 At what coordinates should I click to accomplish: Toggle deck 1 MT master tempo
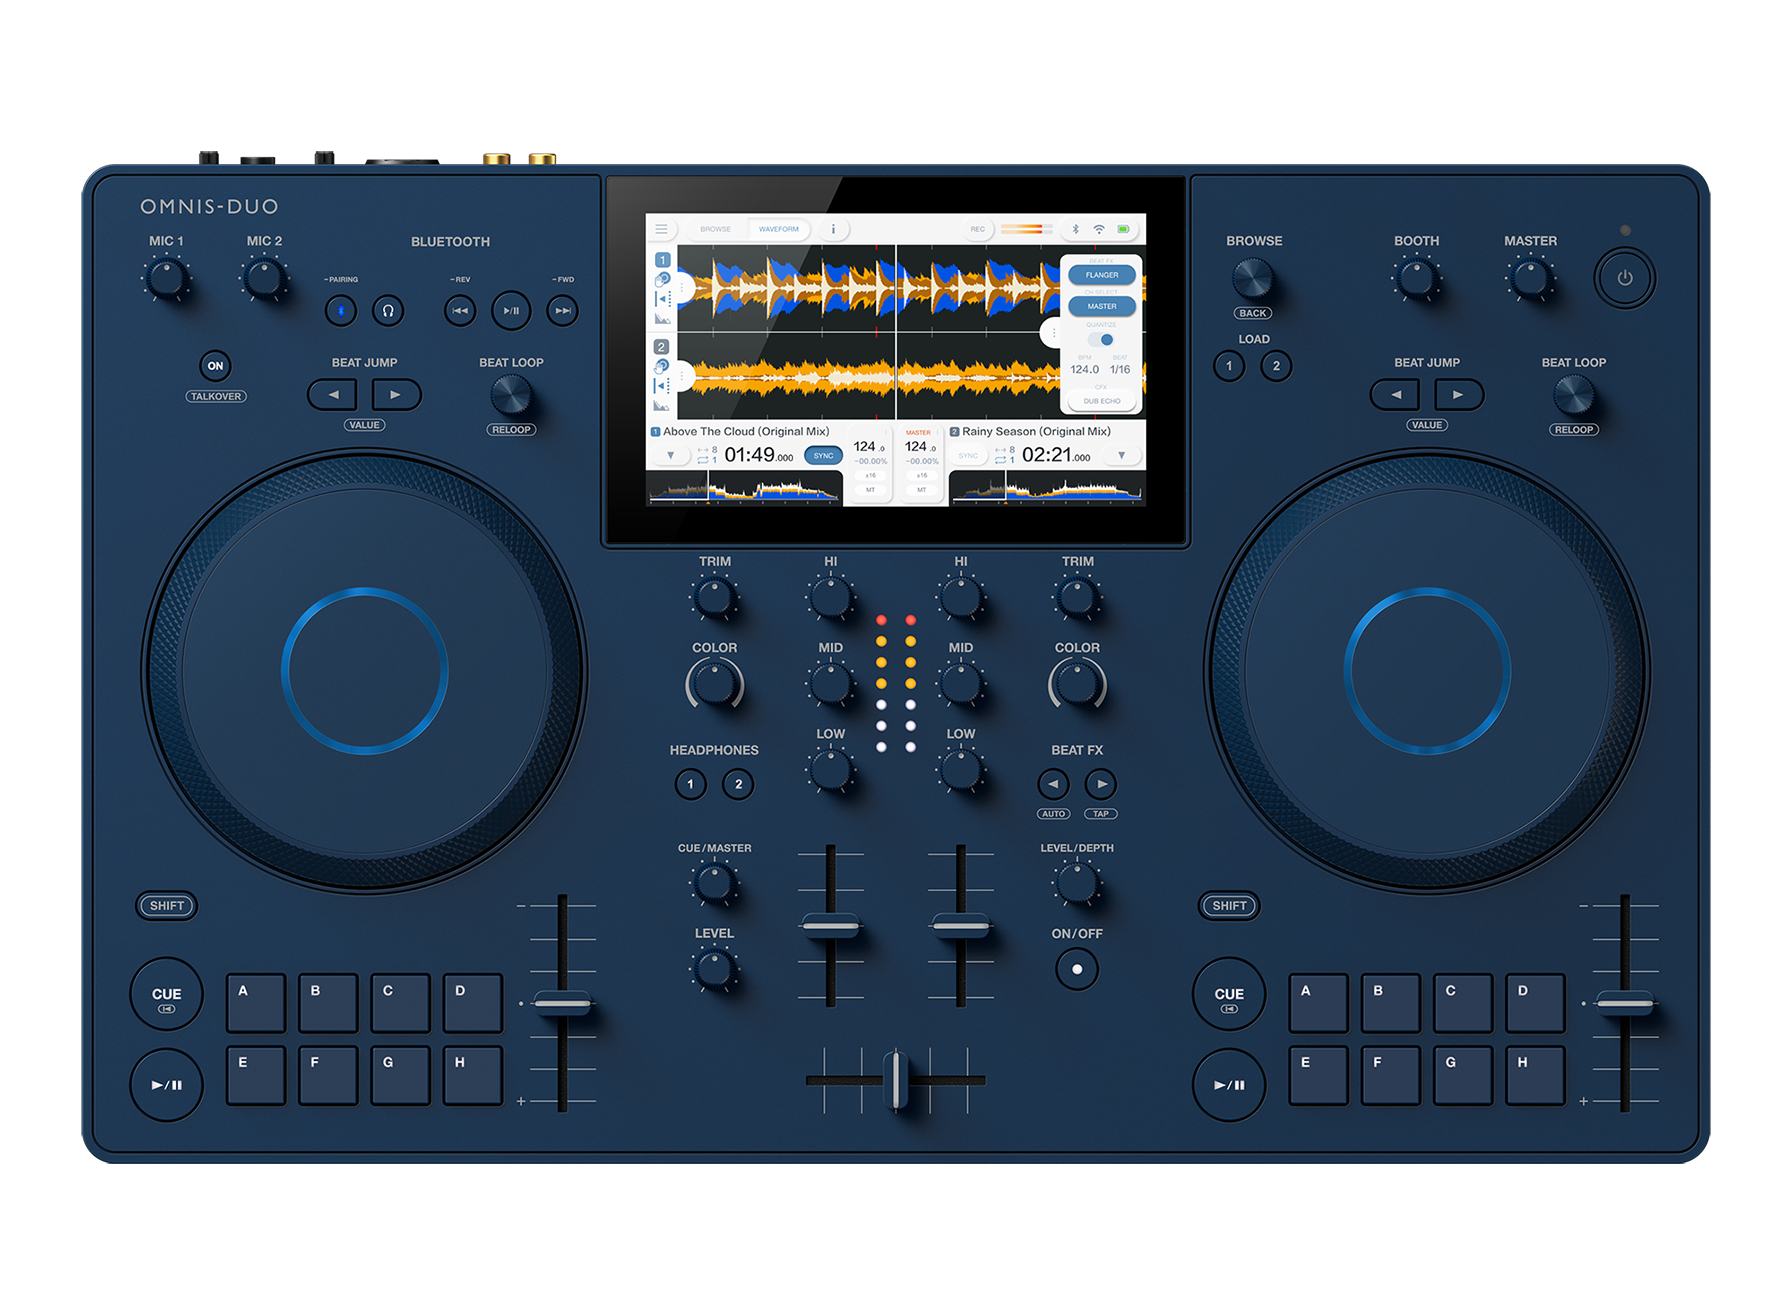click(871, 490)
